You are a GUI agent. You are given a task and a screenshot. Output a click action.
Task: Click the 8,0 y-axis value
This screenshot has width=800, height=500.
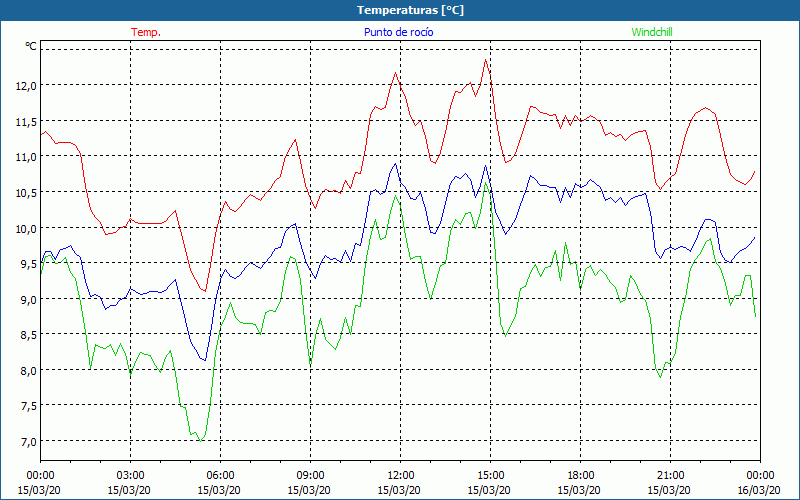click(29, 370)
